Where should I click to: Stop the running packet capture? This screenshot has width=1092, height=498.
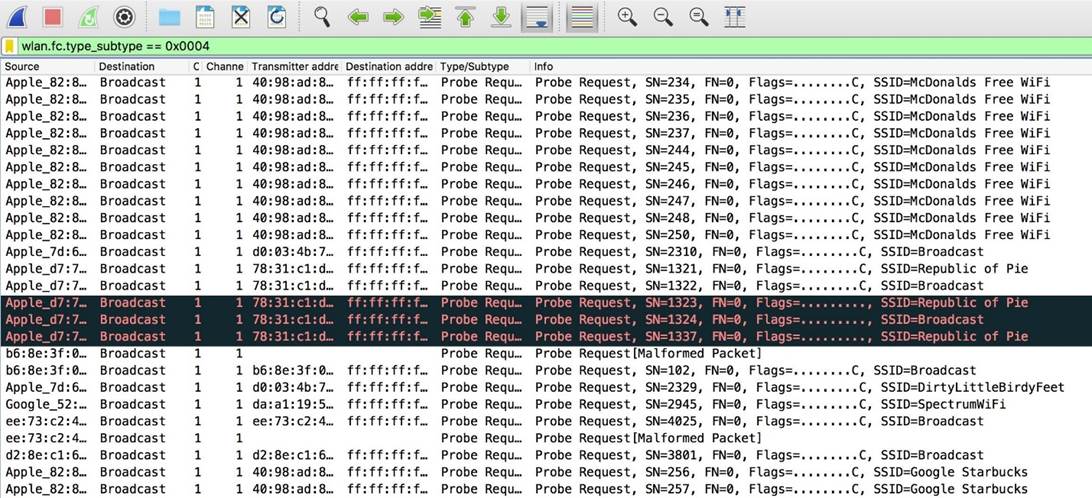coord(53,16)
